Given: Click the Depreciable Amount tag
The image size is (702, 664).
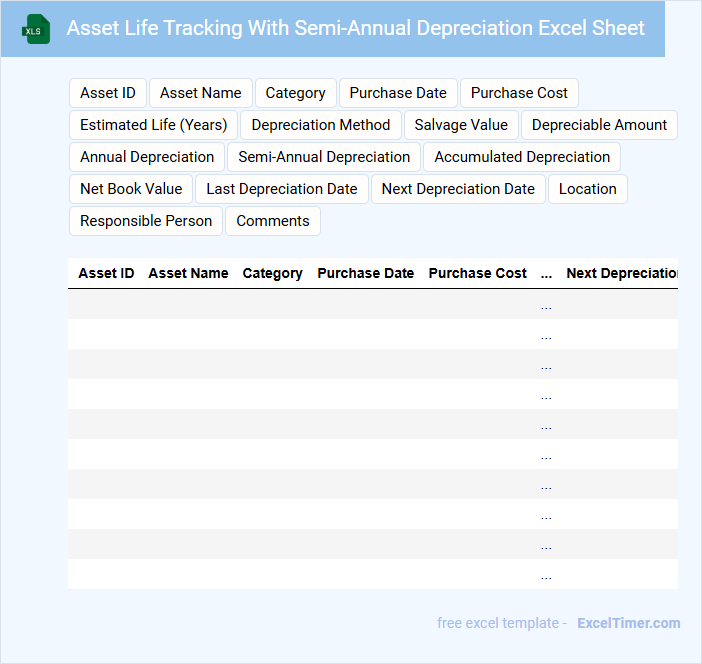Looking at the screenshot, I should pyautogui.click(x=599, y=125).
